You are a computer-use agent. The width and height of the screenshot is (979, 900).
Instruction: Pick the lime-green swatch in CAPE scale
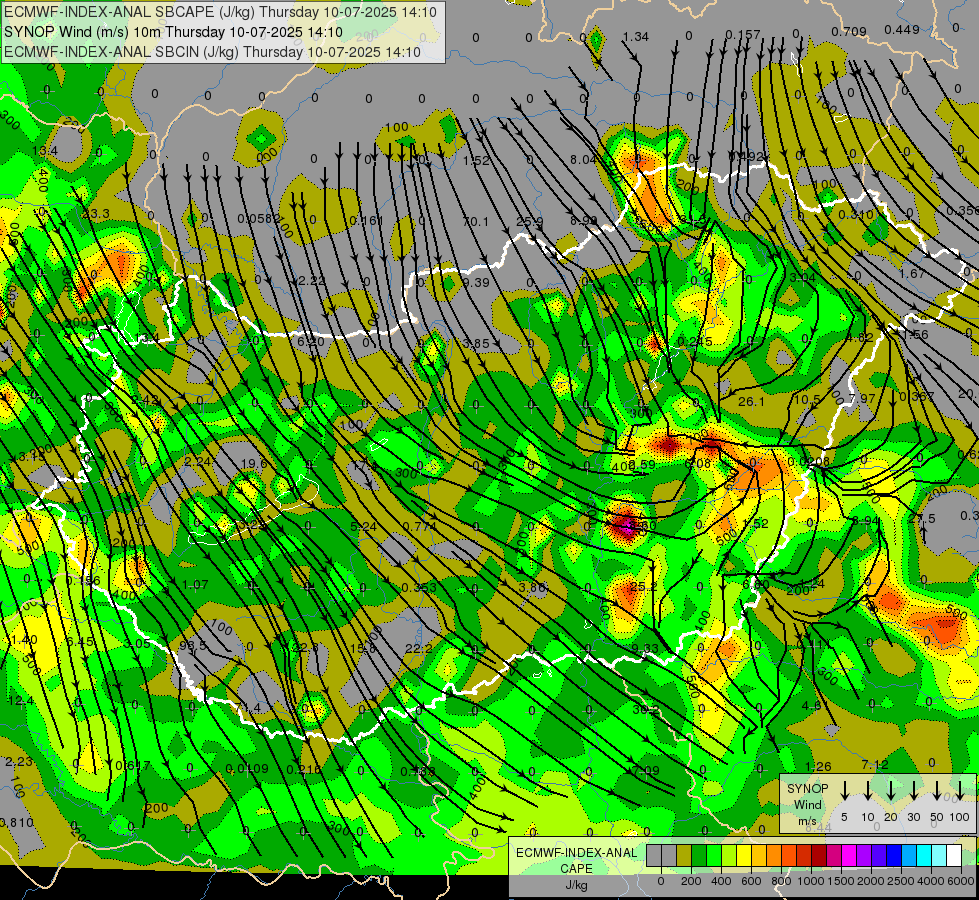tap(729, 856)
